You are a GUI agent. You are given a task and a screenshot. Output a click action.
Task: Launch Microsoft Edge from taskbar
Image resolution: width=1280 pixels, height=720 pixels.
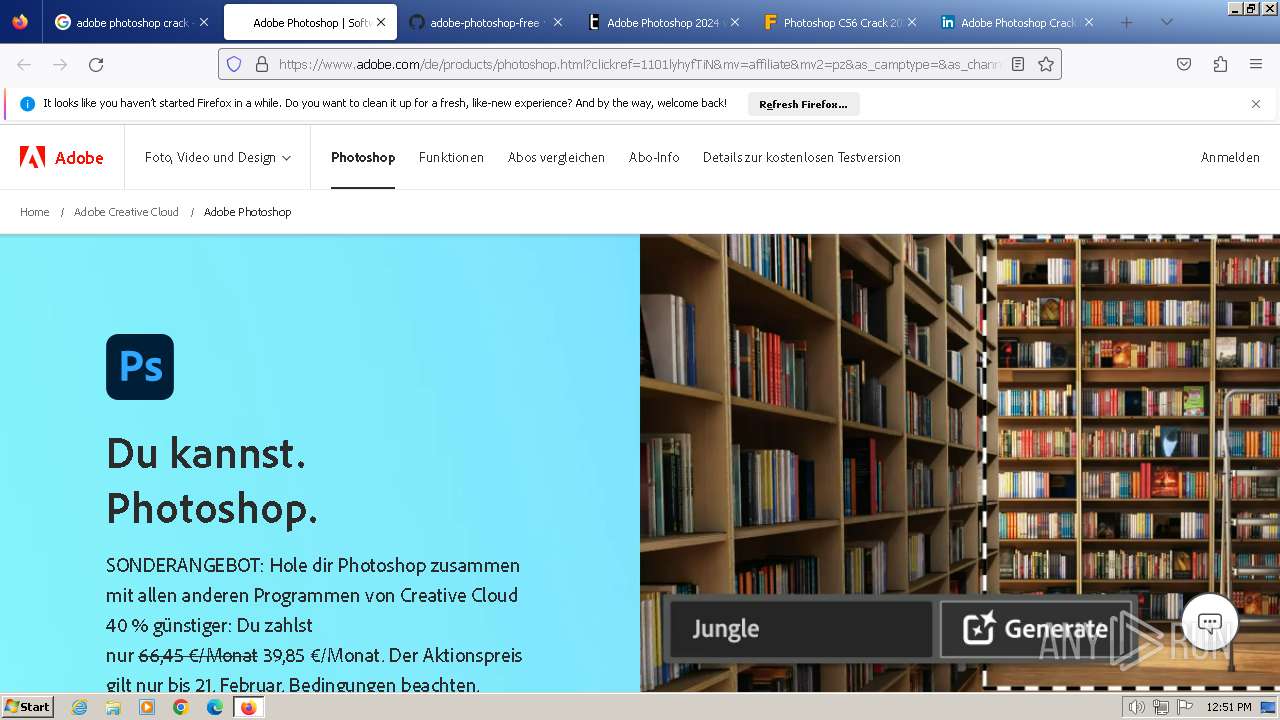(x=215, y=707)
